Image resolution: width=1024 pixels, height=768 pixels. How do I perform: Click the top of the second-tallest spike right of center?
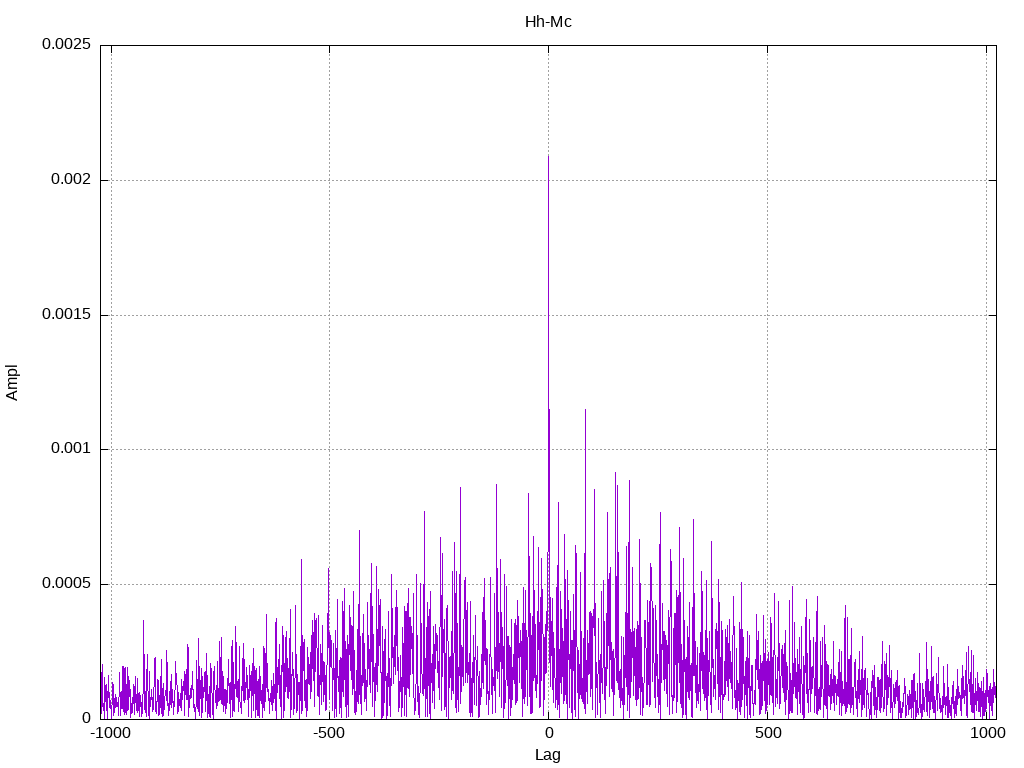click(585, 410)
